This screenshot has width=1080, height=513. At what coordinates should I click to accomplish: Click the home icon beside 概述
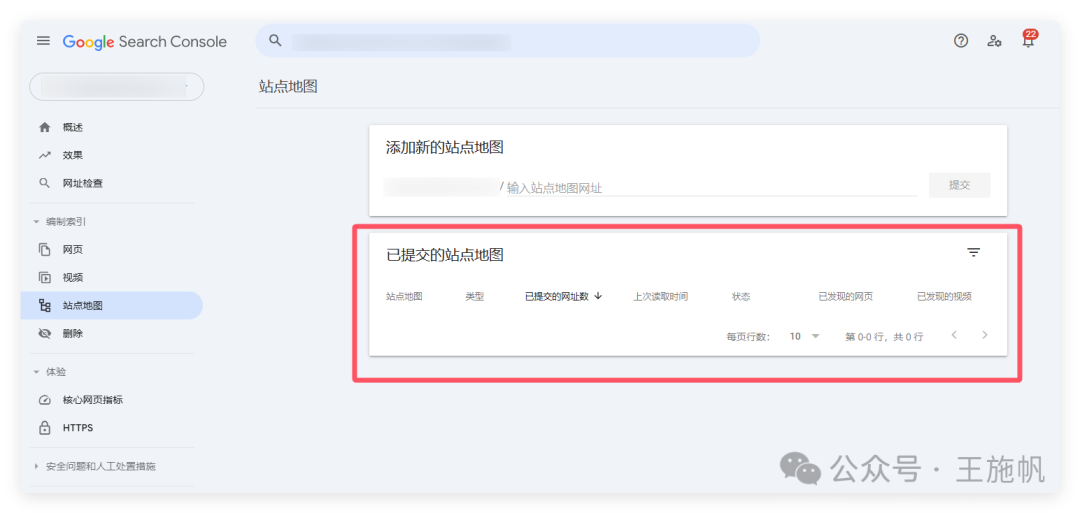point(45,127)
